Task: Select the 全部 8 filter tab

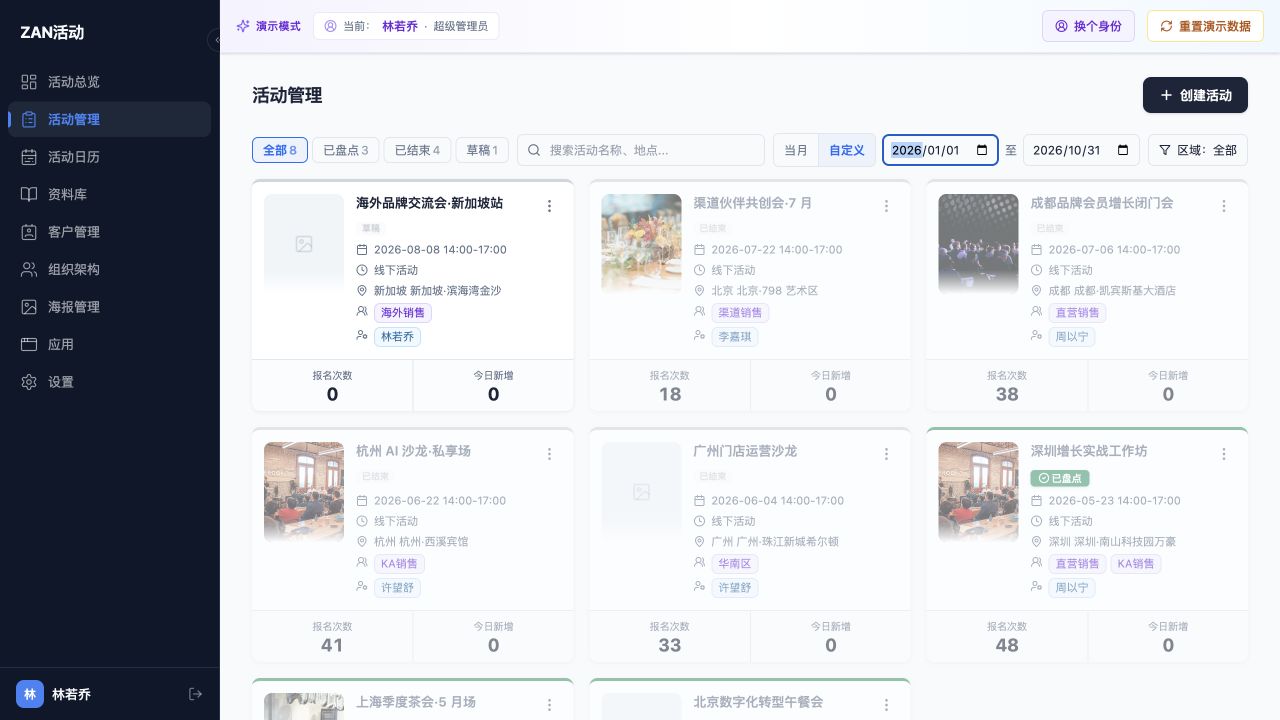Action: pos(280,150)
